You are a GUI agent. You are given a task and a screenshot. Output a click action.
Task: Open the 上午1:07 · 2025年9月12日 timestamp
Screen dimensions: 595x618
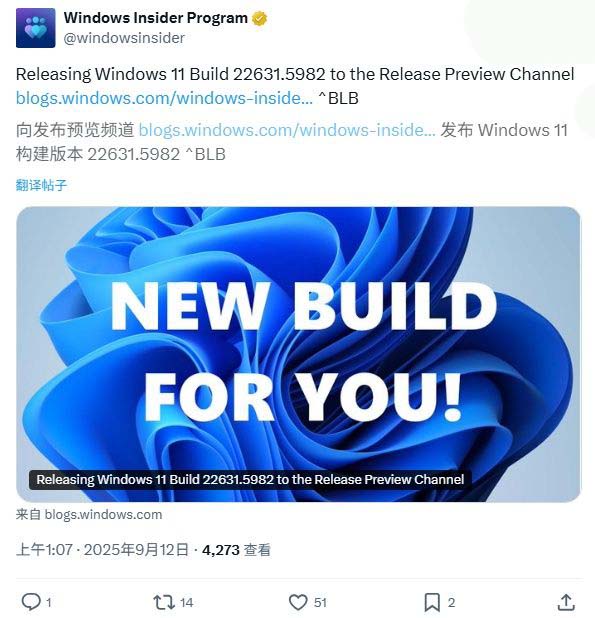click(x=102, y=549)
